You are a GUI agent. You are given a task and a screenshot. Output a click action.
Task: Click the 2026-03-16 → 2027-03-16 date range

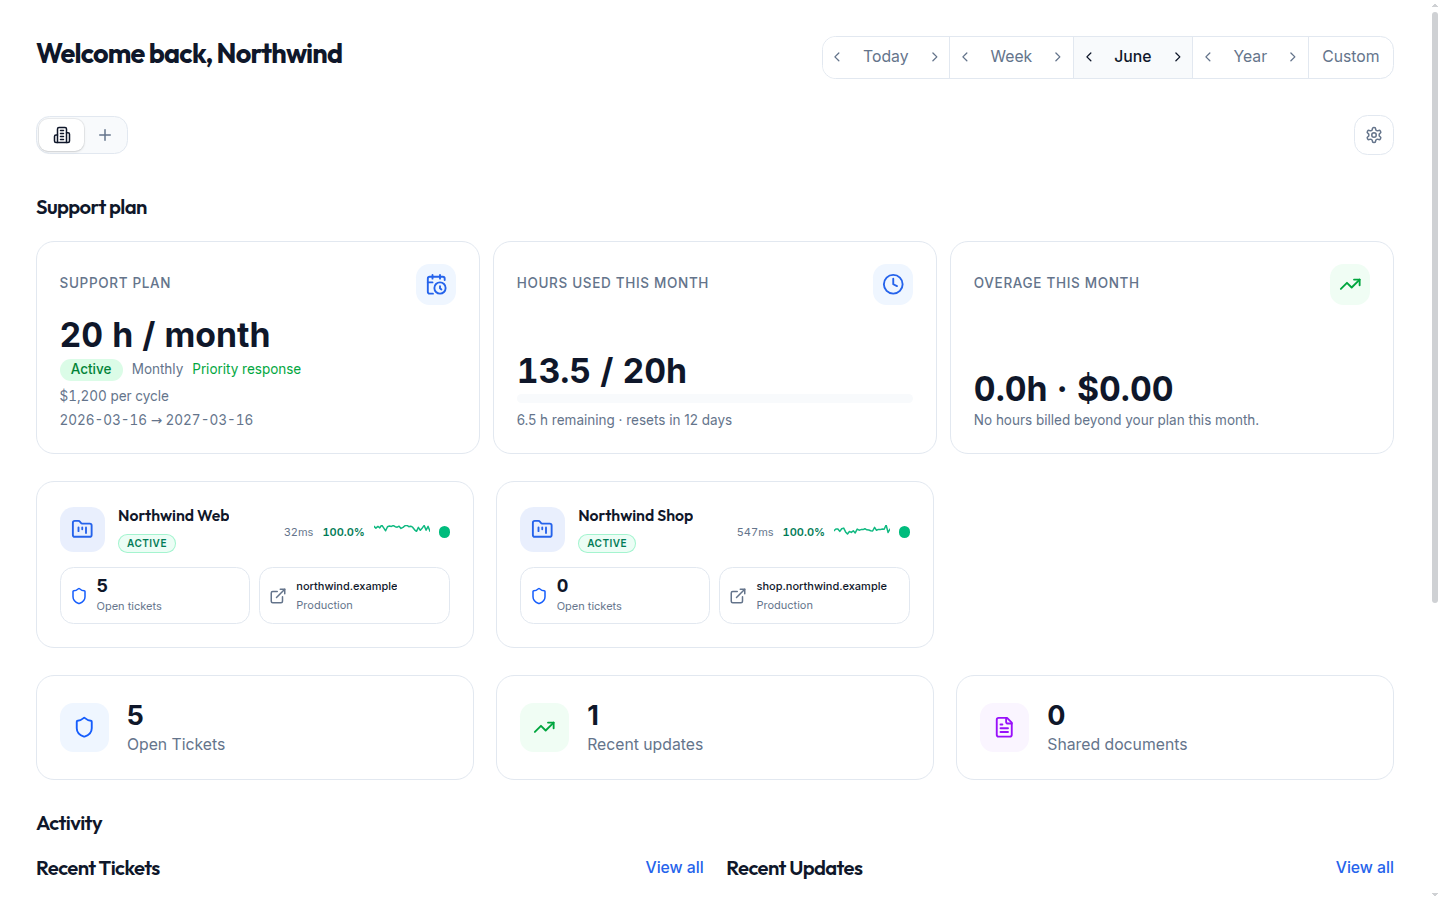pos(157,420)
